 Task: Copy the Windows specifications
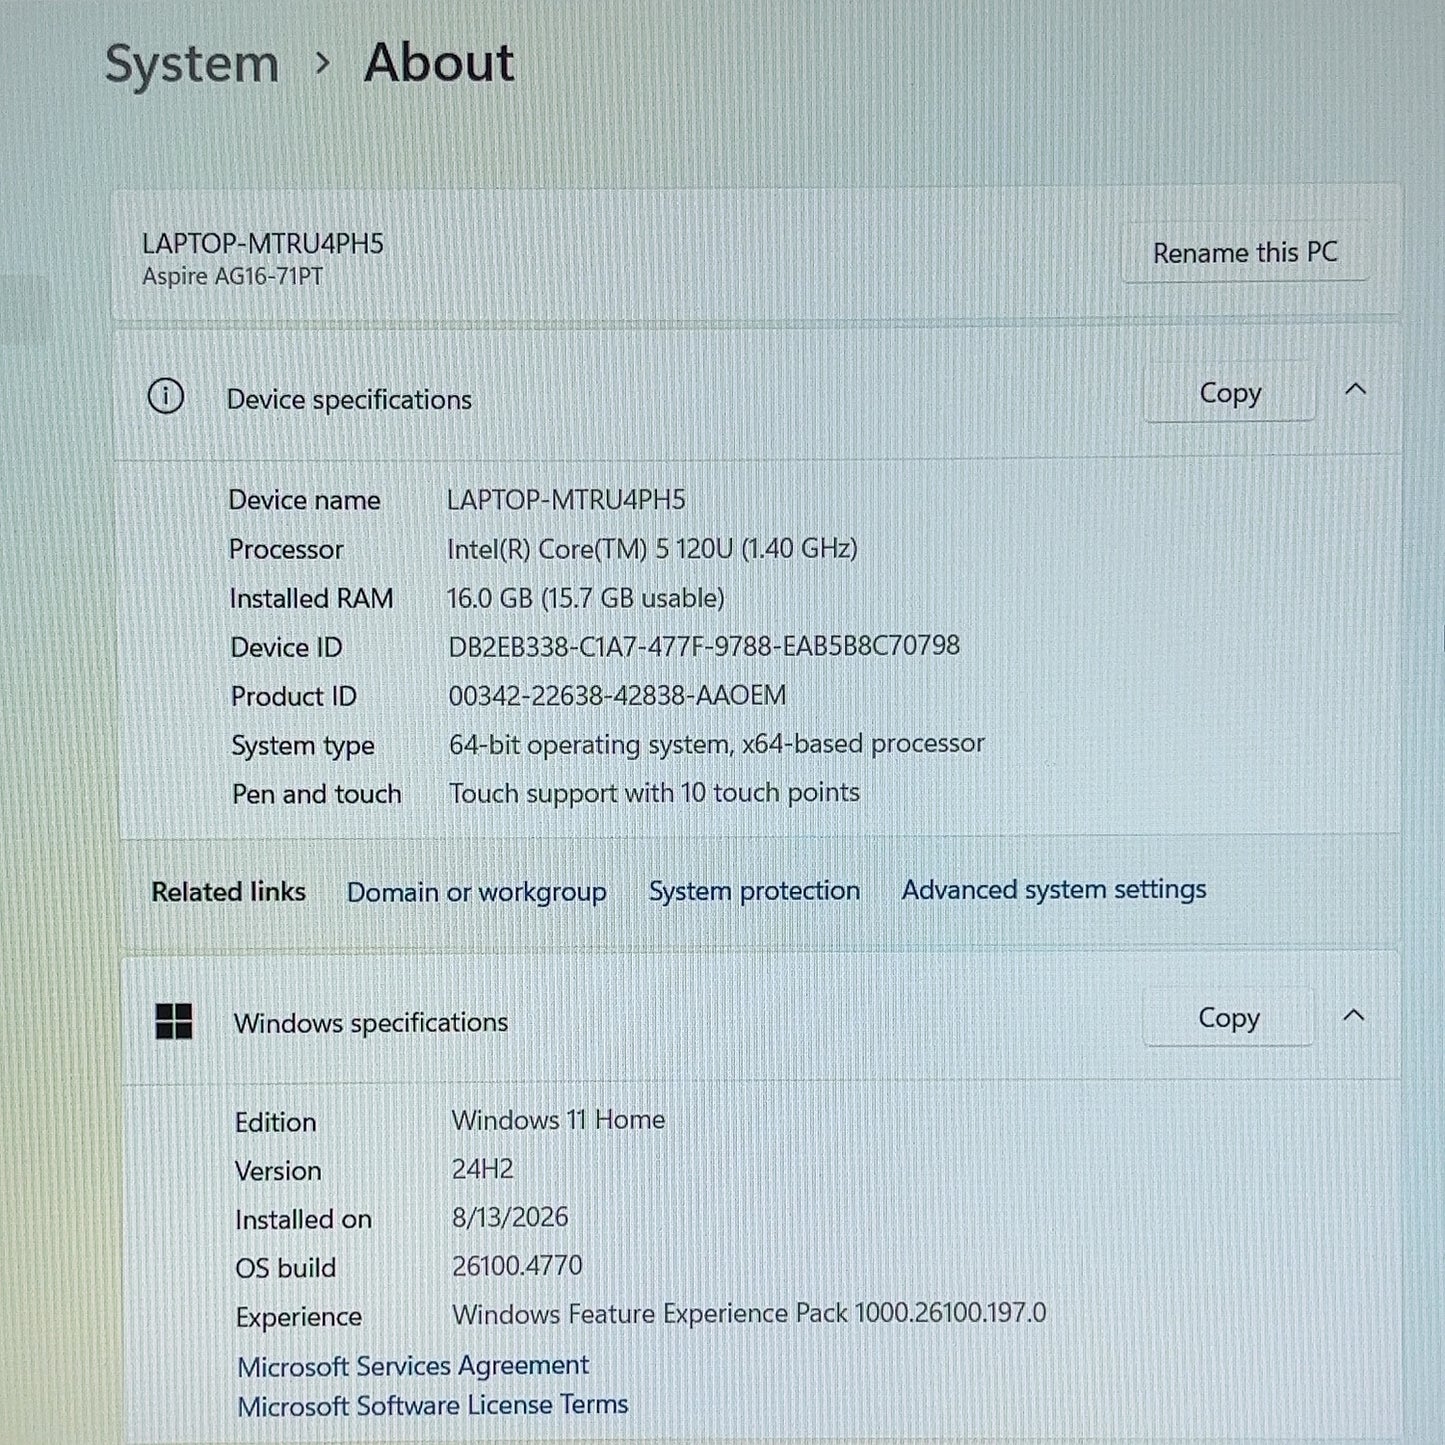tap(1228, 1018)
